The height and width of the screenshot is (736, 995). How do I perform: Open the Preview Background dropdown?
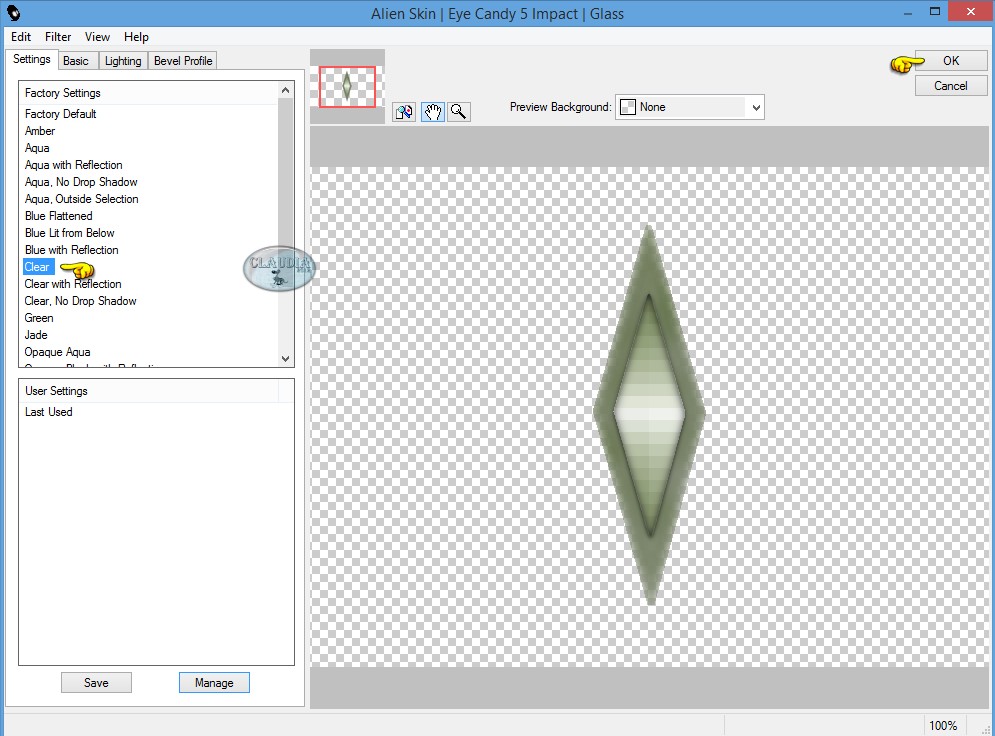click(689, 107)
